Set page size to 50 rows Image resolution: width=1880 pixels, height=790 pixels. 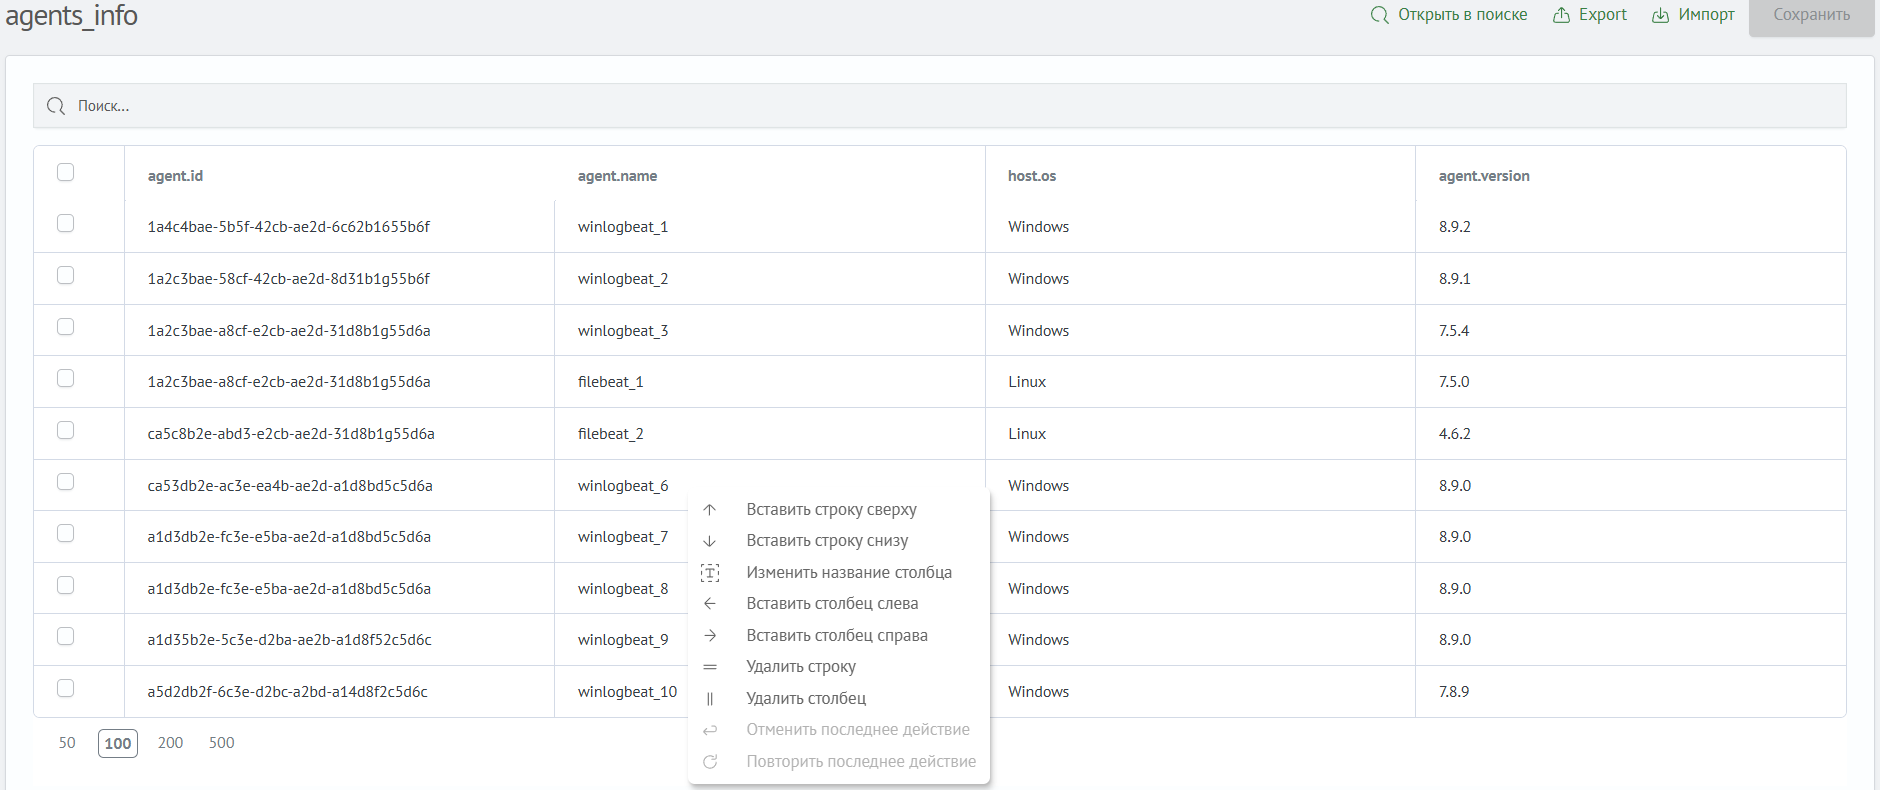tap(67, 743)
